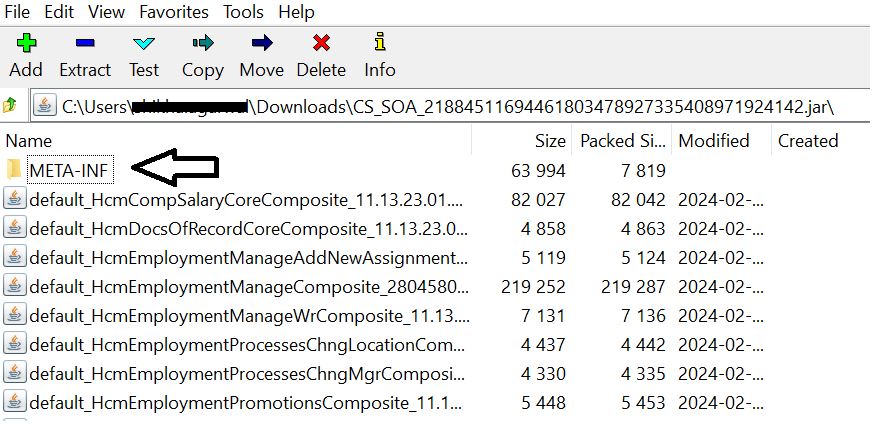Open the Help menu
876x434 pixels.
(296, 12)
